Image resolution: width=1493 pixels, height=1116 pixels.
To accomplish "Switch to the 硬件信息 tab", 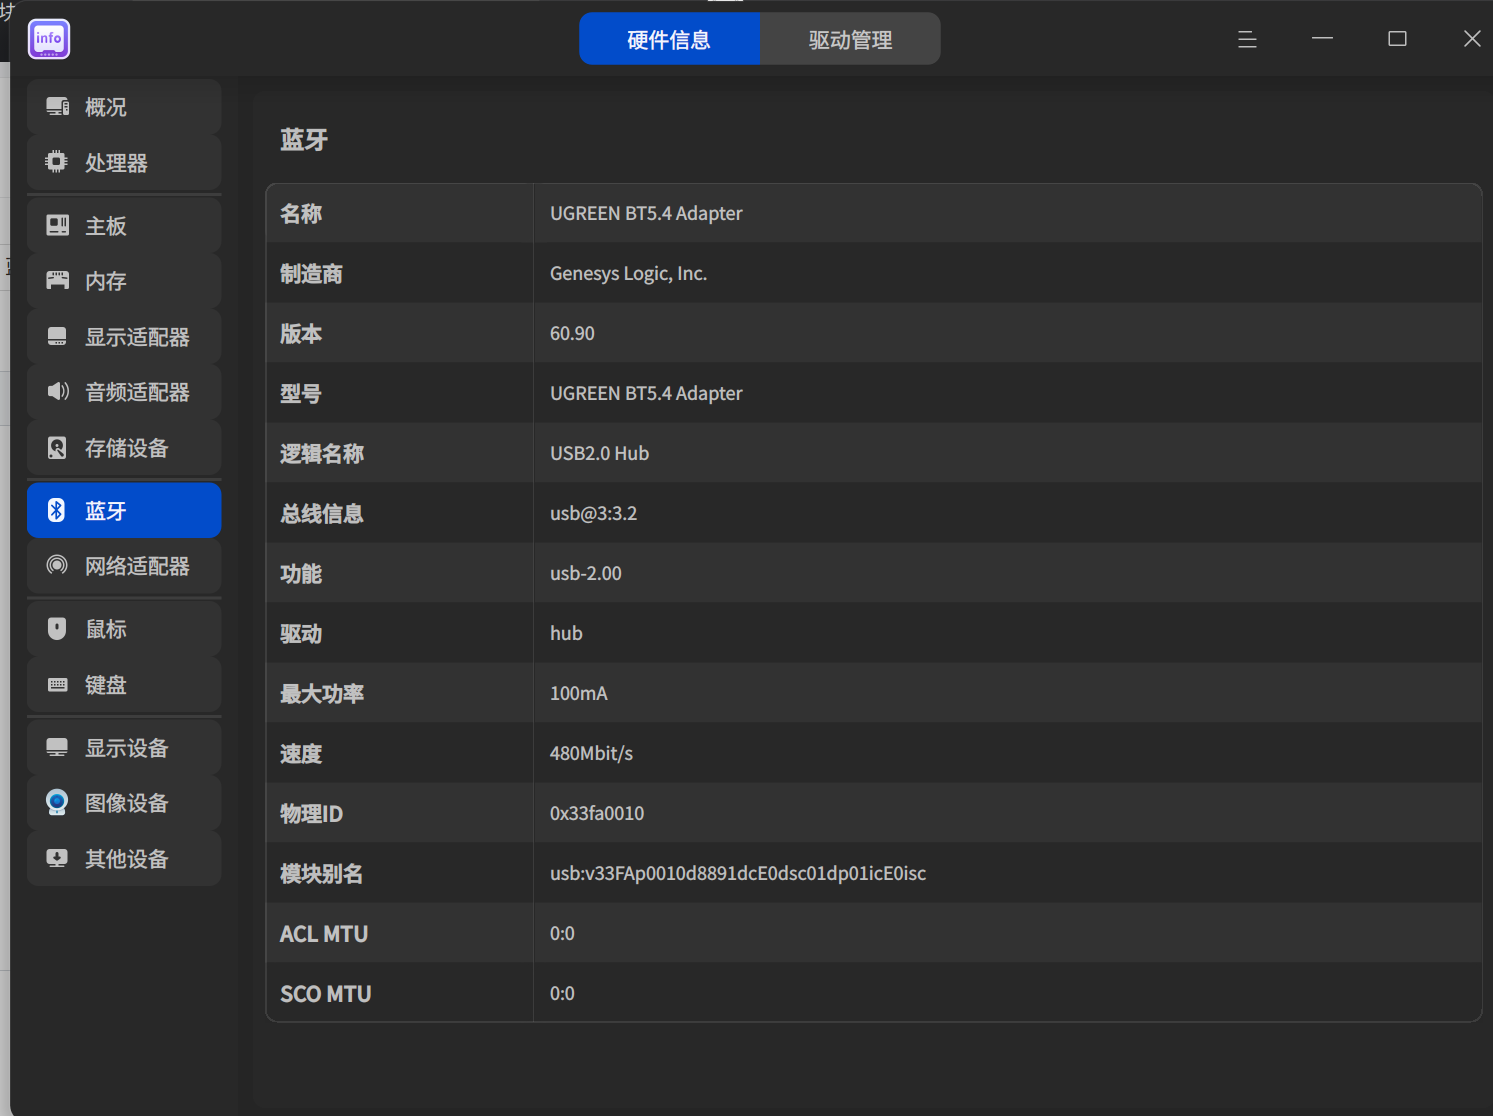I will pyautogui.click(x=669, y=39).
